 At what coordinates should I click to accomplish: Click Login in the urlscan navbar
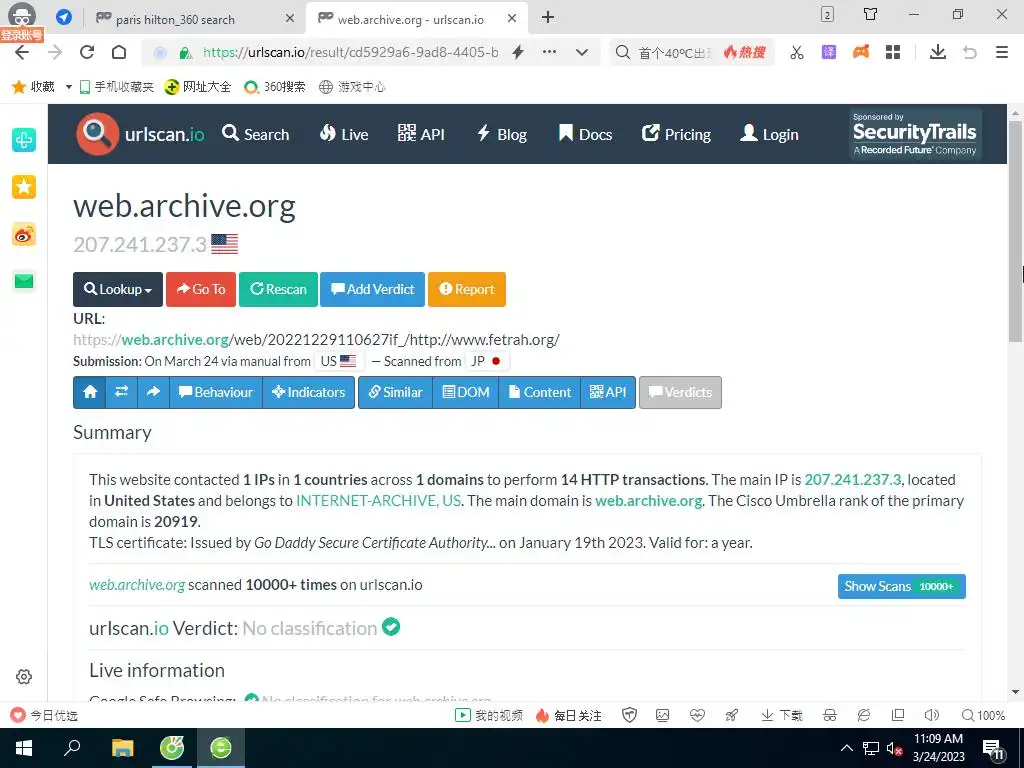click(x=769, y=134)
